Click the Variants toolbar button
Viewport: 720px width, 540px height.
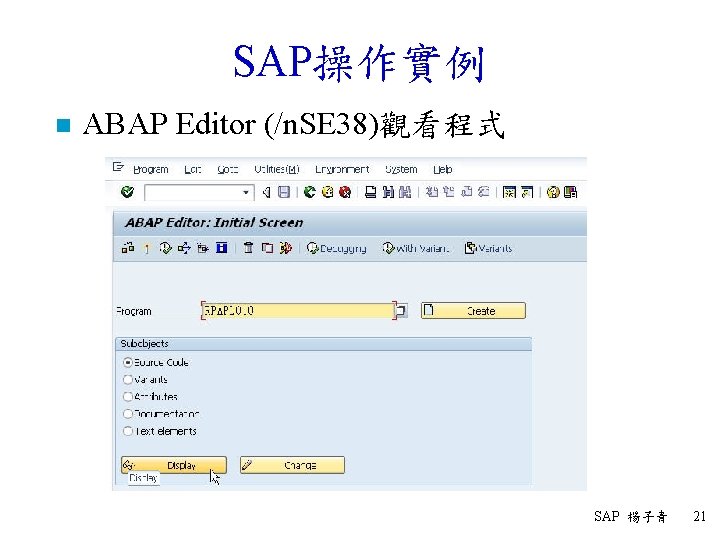(489, 248)
